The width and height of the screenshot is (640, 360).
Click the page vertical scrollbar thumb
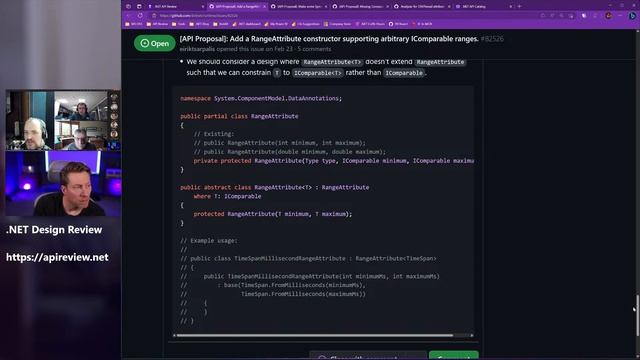[637, 316]
